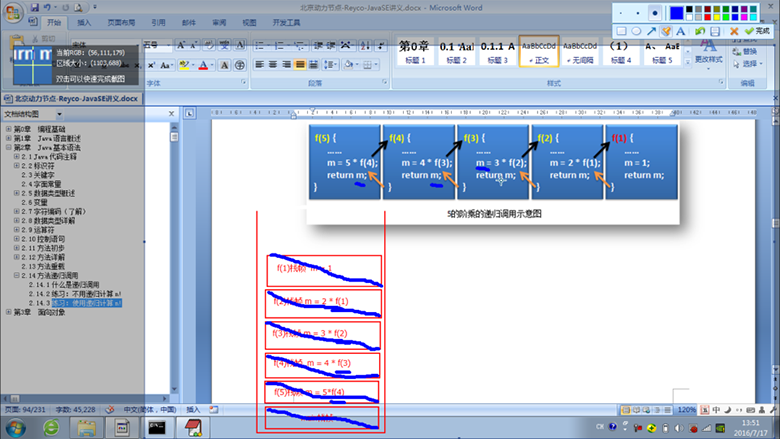Click the center-align paragraph icon
This screenshot has height=439, width=780.
pyautogui.click(x=272, y=65)
